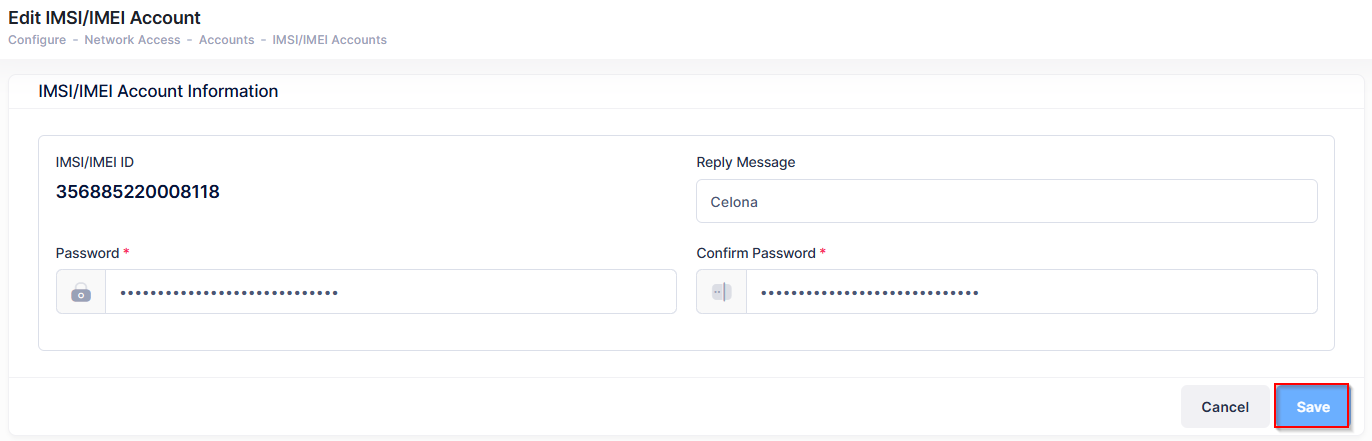Go to Configure breadcrumb
The width and height of the screenshot is (1372, 441).
[37, 40]
